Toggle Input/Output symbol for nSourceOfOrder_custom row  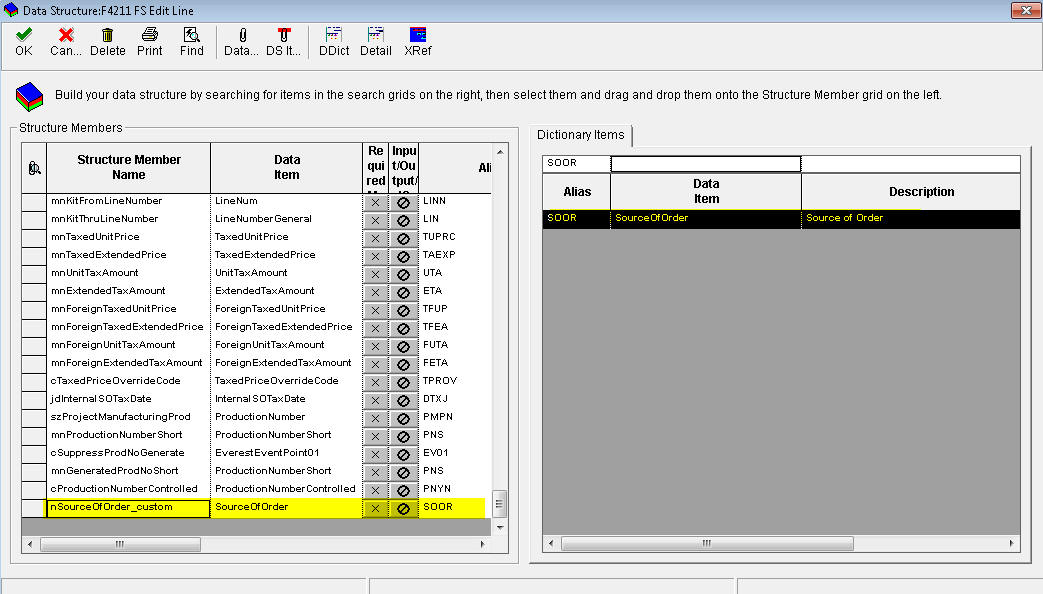click(403, 508)
